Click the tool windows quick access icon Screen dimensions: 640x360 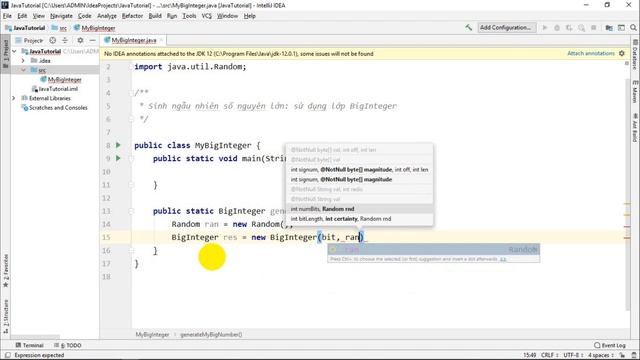coord(7,356)
